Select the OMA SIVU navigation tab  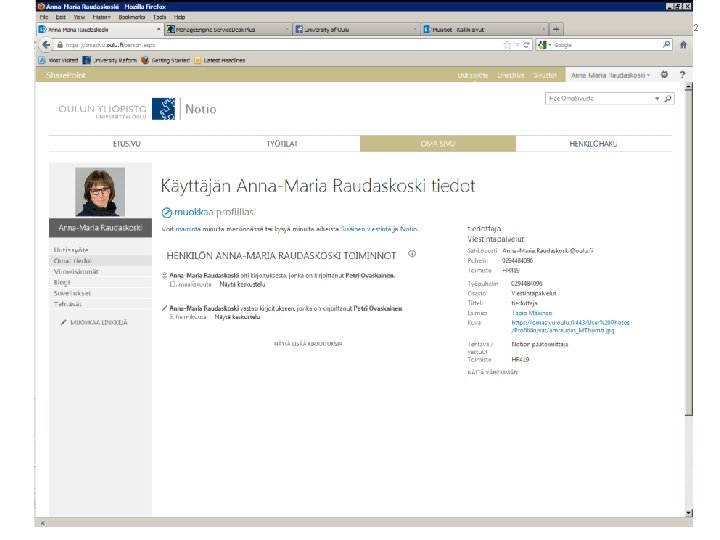438,144
